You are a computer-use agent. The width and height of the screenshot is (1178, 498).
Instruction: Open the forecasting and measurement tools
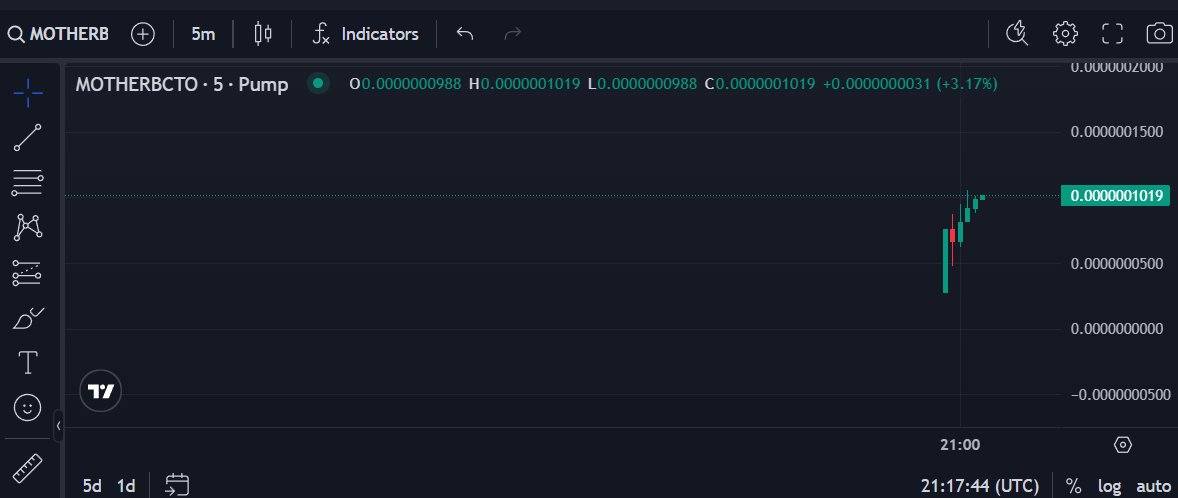pyautogui.click(x=28, y=273)
